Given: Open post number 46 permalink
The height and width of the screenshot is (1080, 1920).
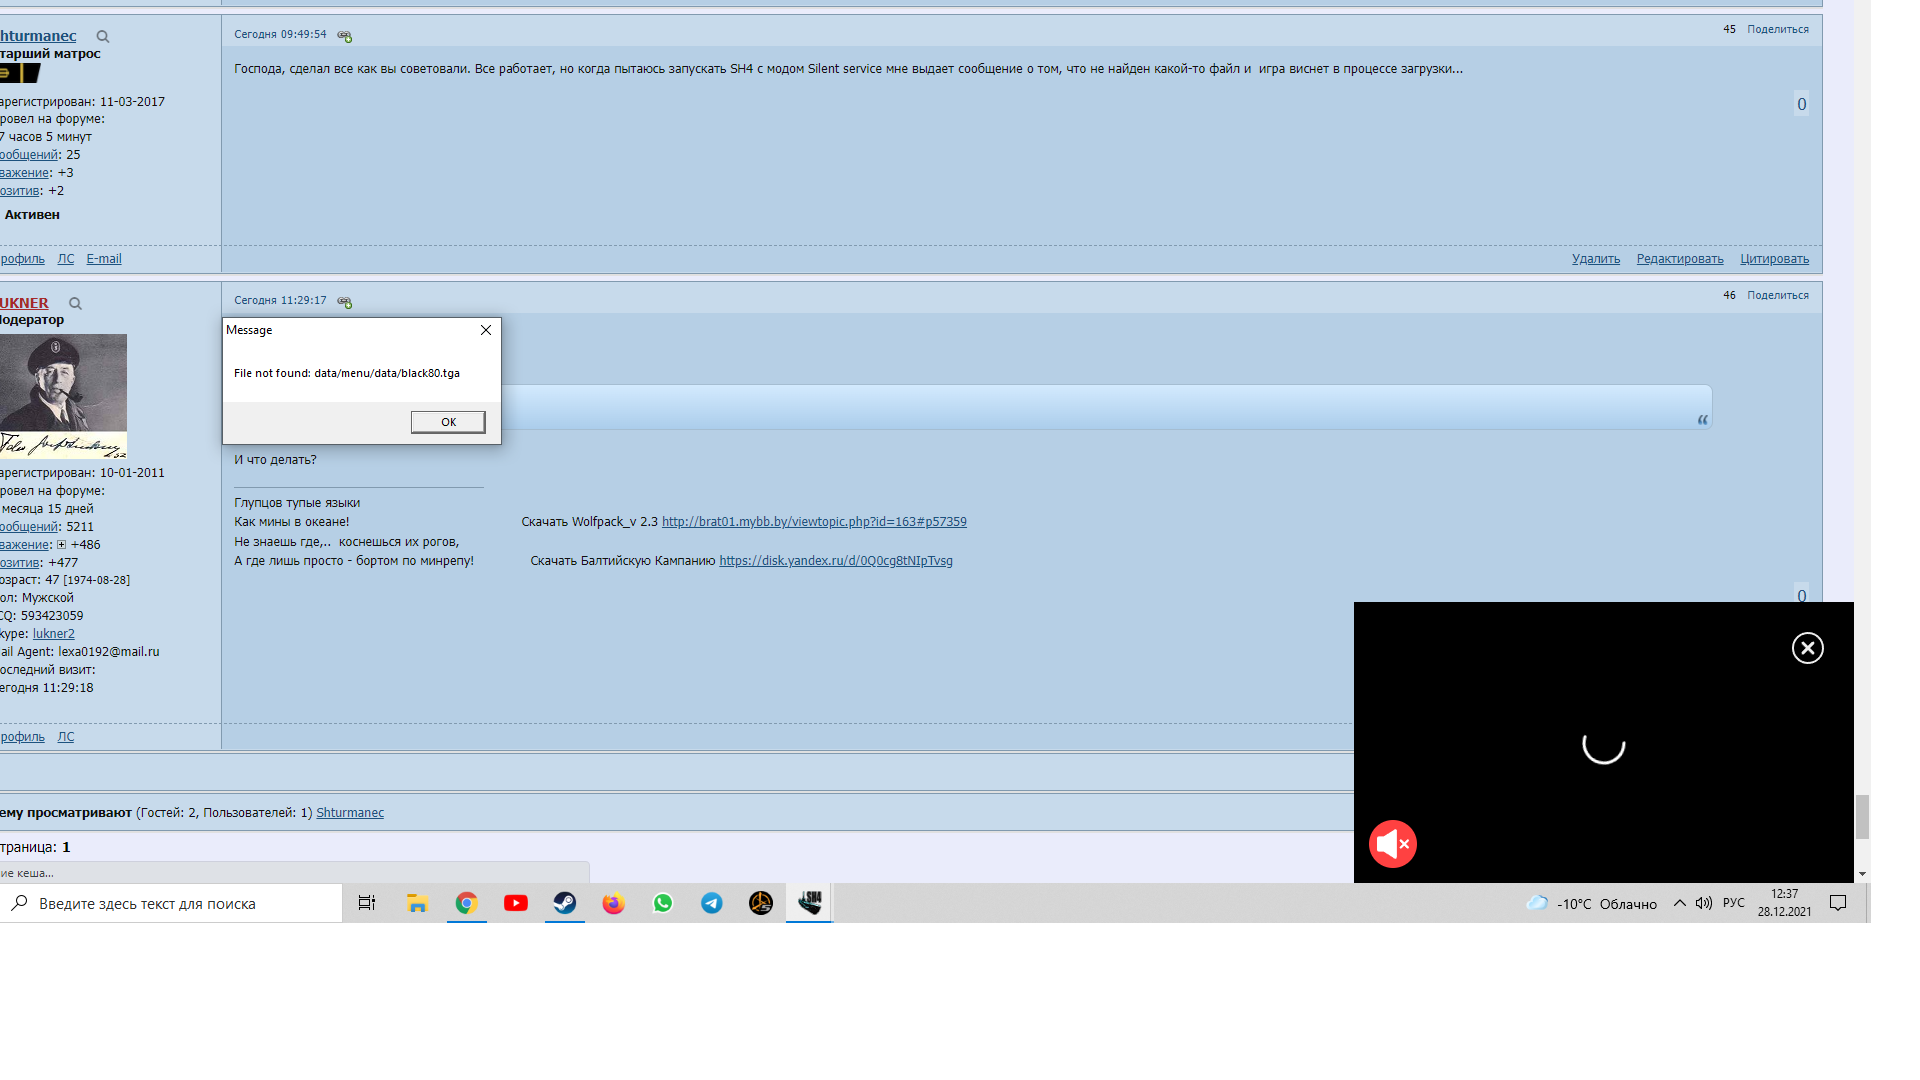Looking at the screenshot, I should point(1729,296).
